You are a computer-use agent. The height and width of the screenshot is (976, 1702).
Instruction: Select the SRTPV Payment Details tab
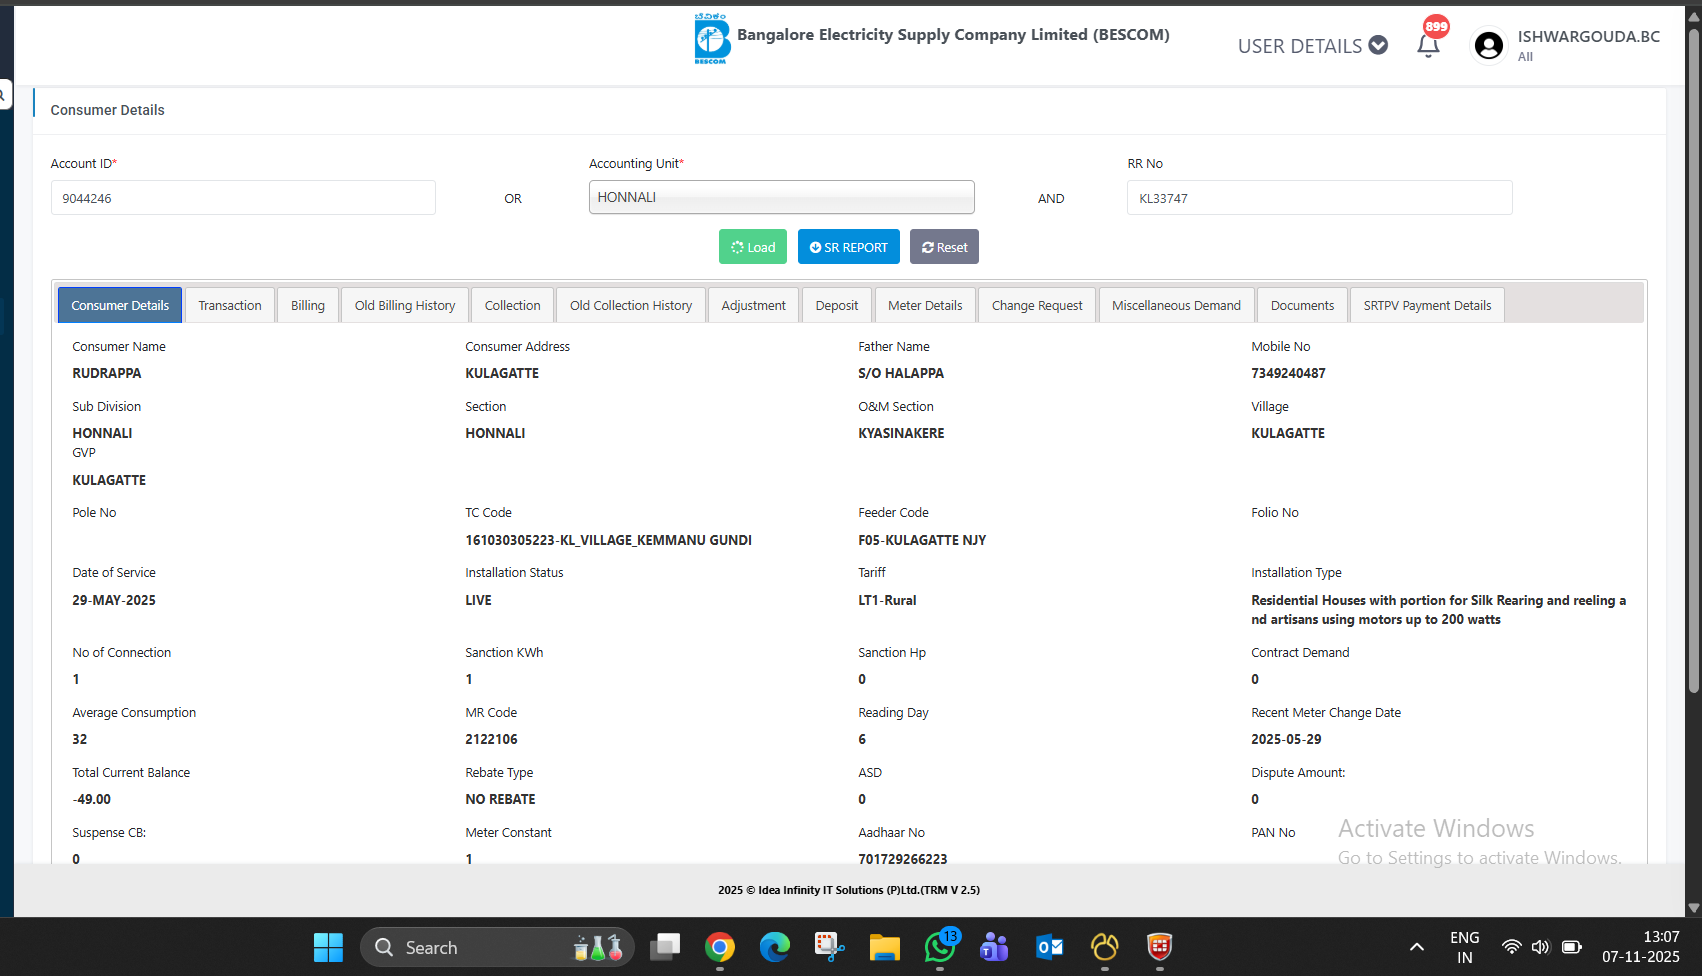coord(1426,305)
